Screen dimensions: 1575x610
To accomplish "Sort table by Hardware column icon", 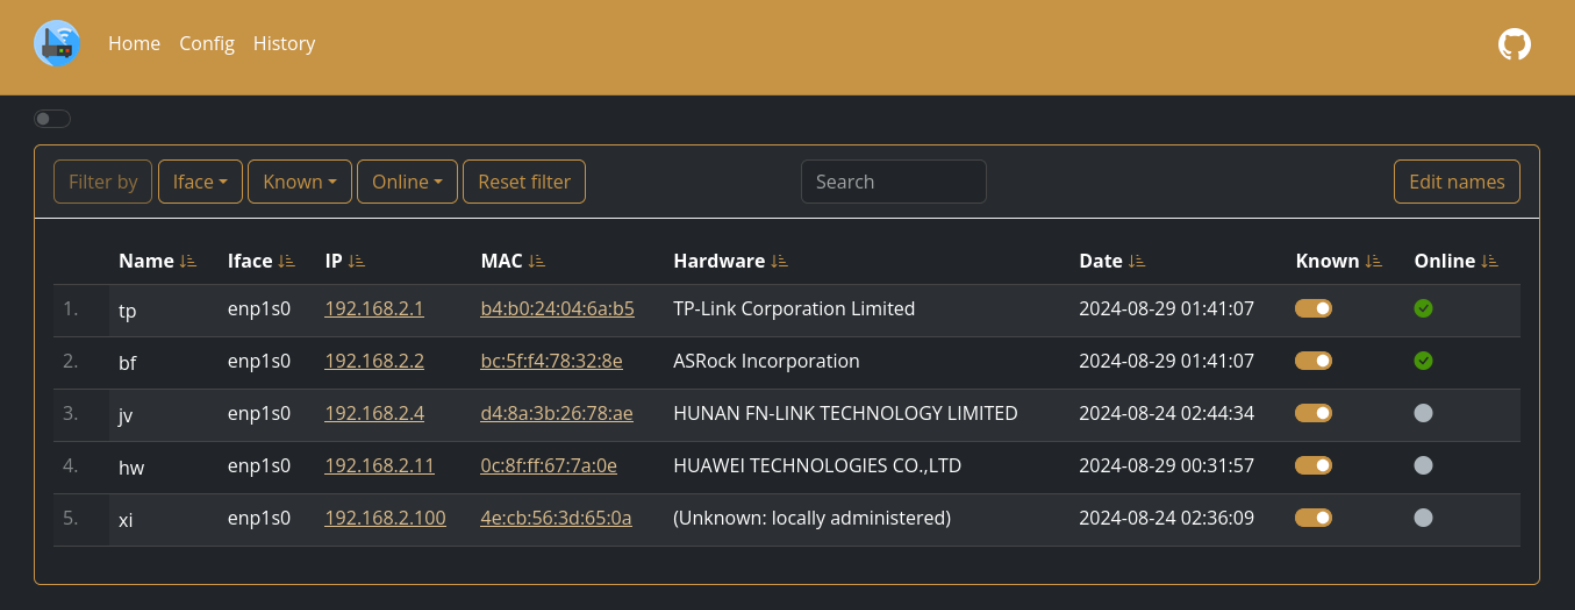I will 780,261.
